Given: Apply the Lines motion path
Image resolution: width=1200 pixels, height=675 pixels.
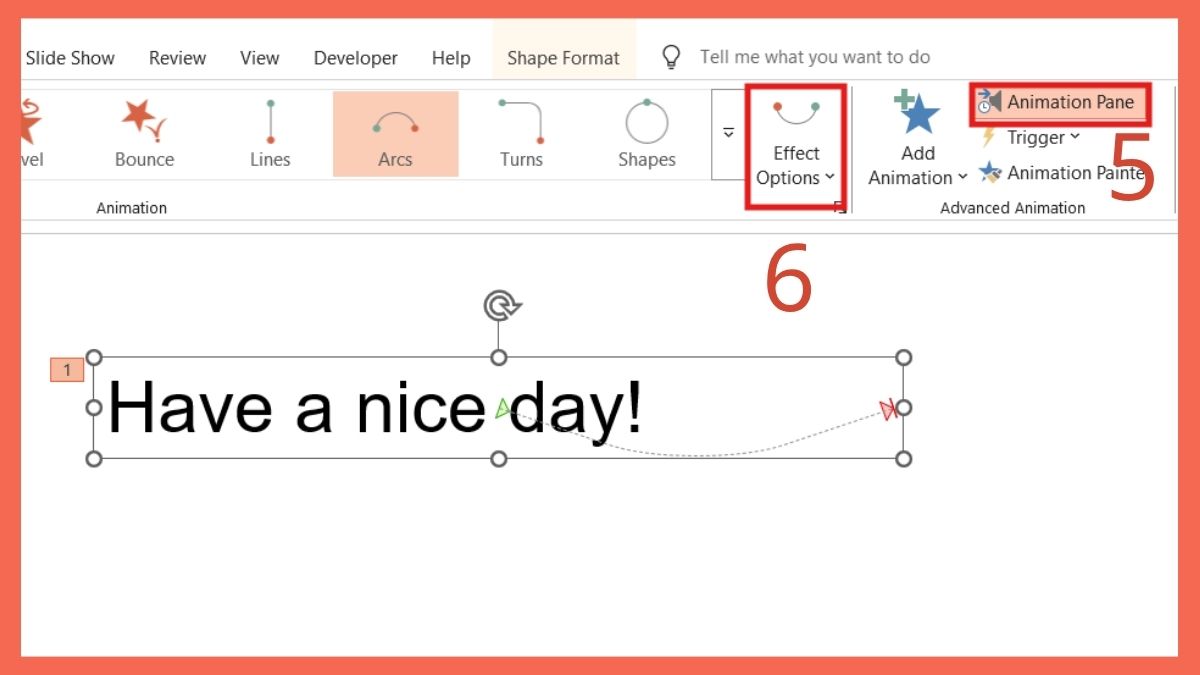Looking at the screenshot, I should pyautogui.click(x=270, y=133).
